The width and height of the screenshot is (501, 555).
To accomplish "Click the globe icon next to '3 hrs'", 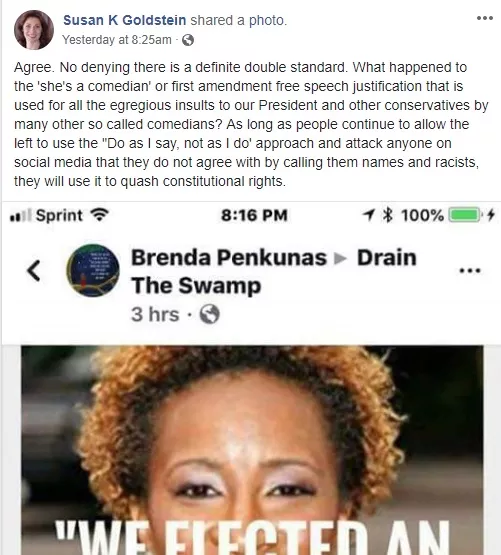I will [x=210, y=314].
